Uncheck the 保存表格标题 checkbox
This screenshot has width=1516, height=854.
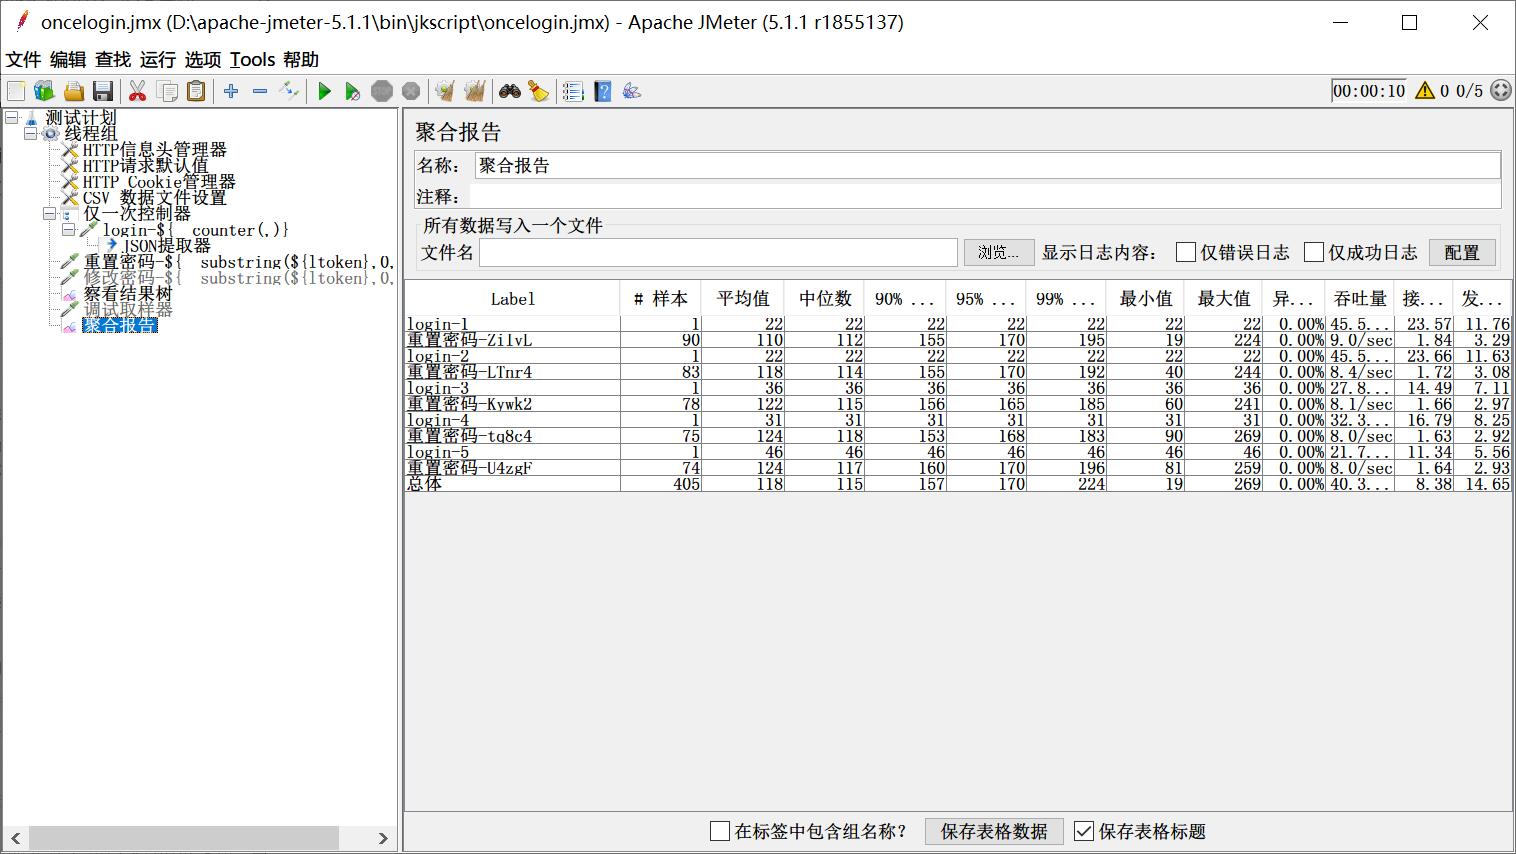click(x=1084, y=831)
